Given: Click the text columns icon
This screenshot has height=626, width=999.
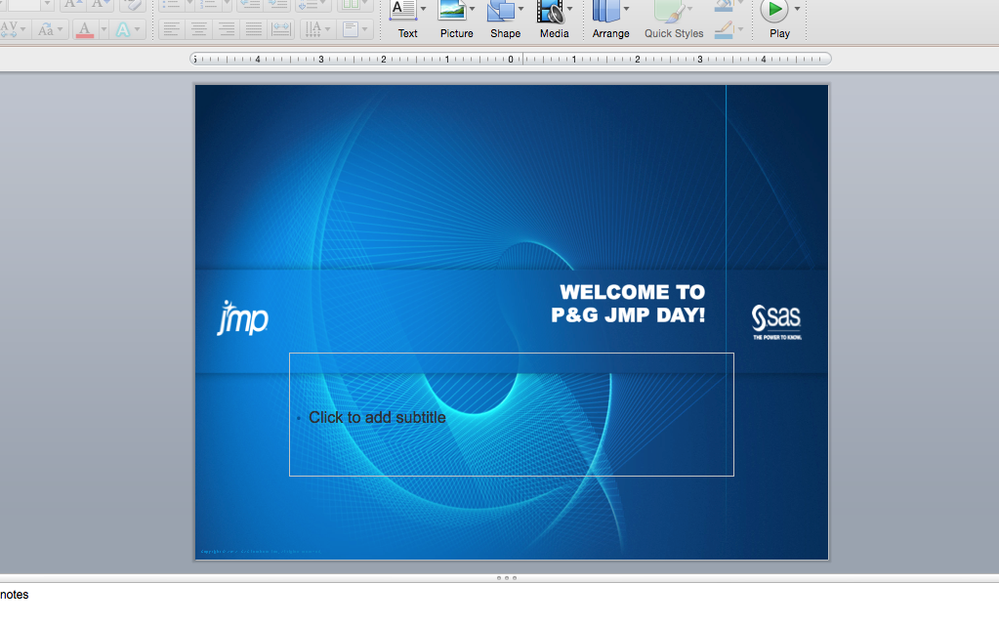Looking at the screenshot, I should [x=350, y=5].
